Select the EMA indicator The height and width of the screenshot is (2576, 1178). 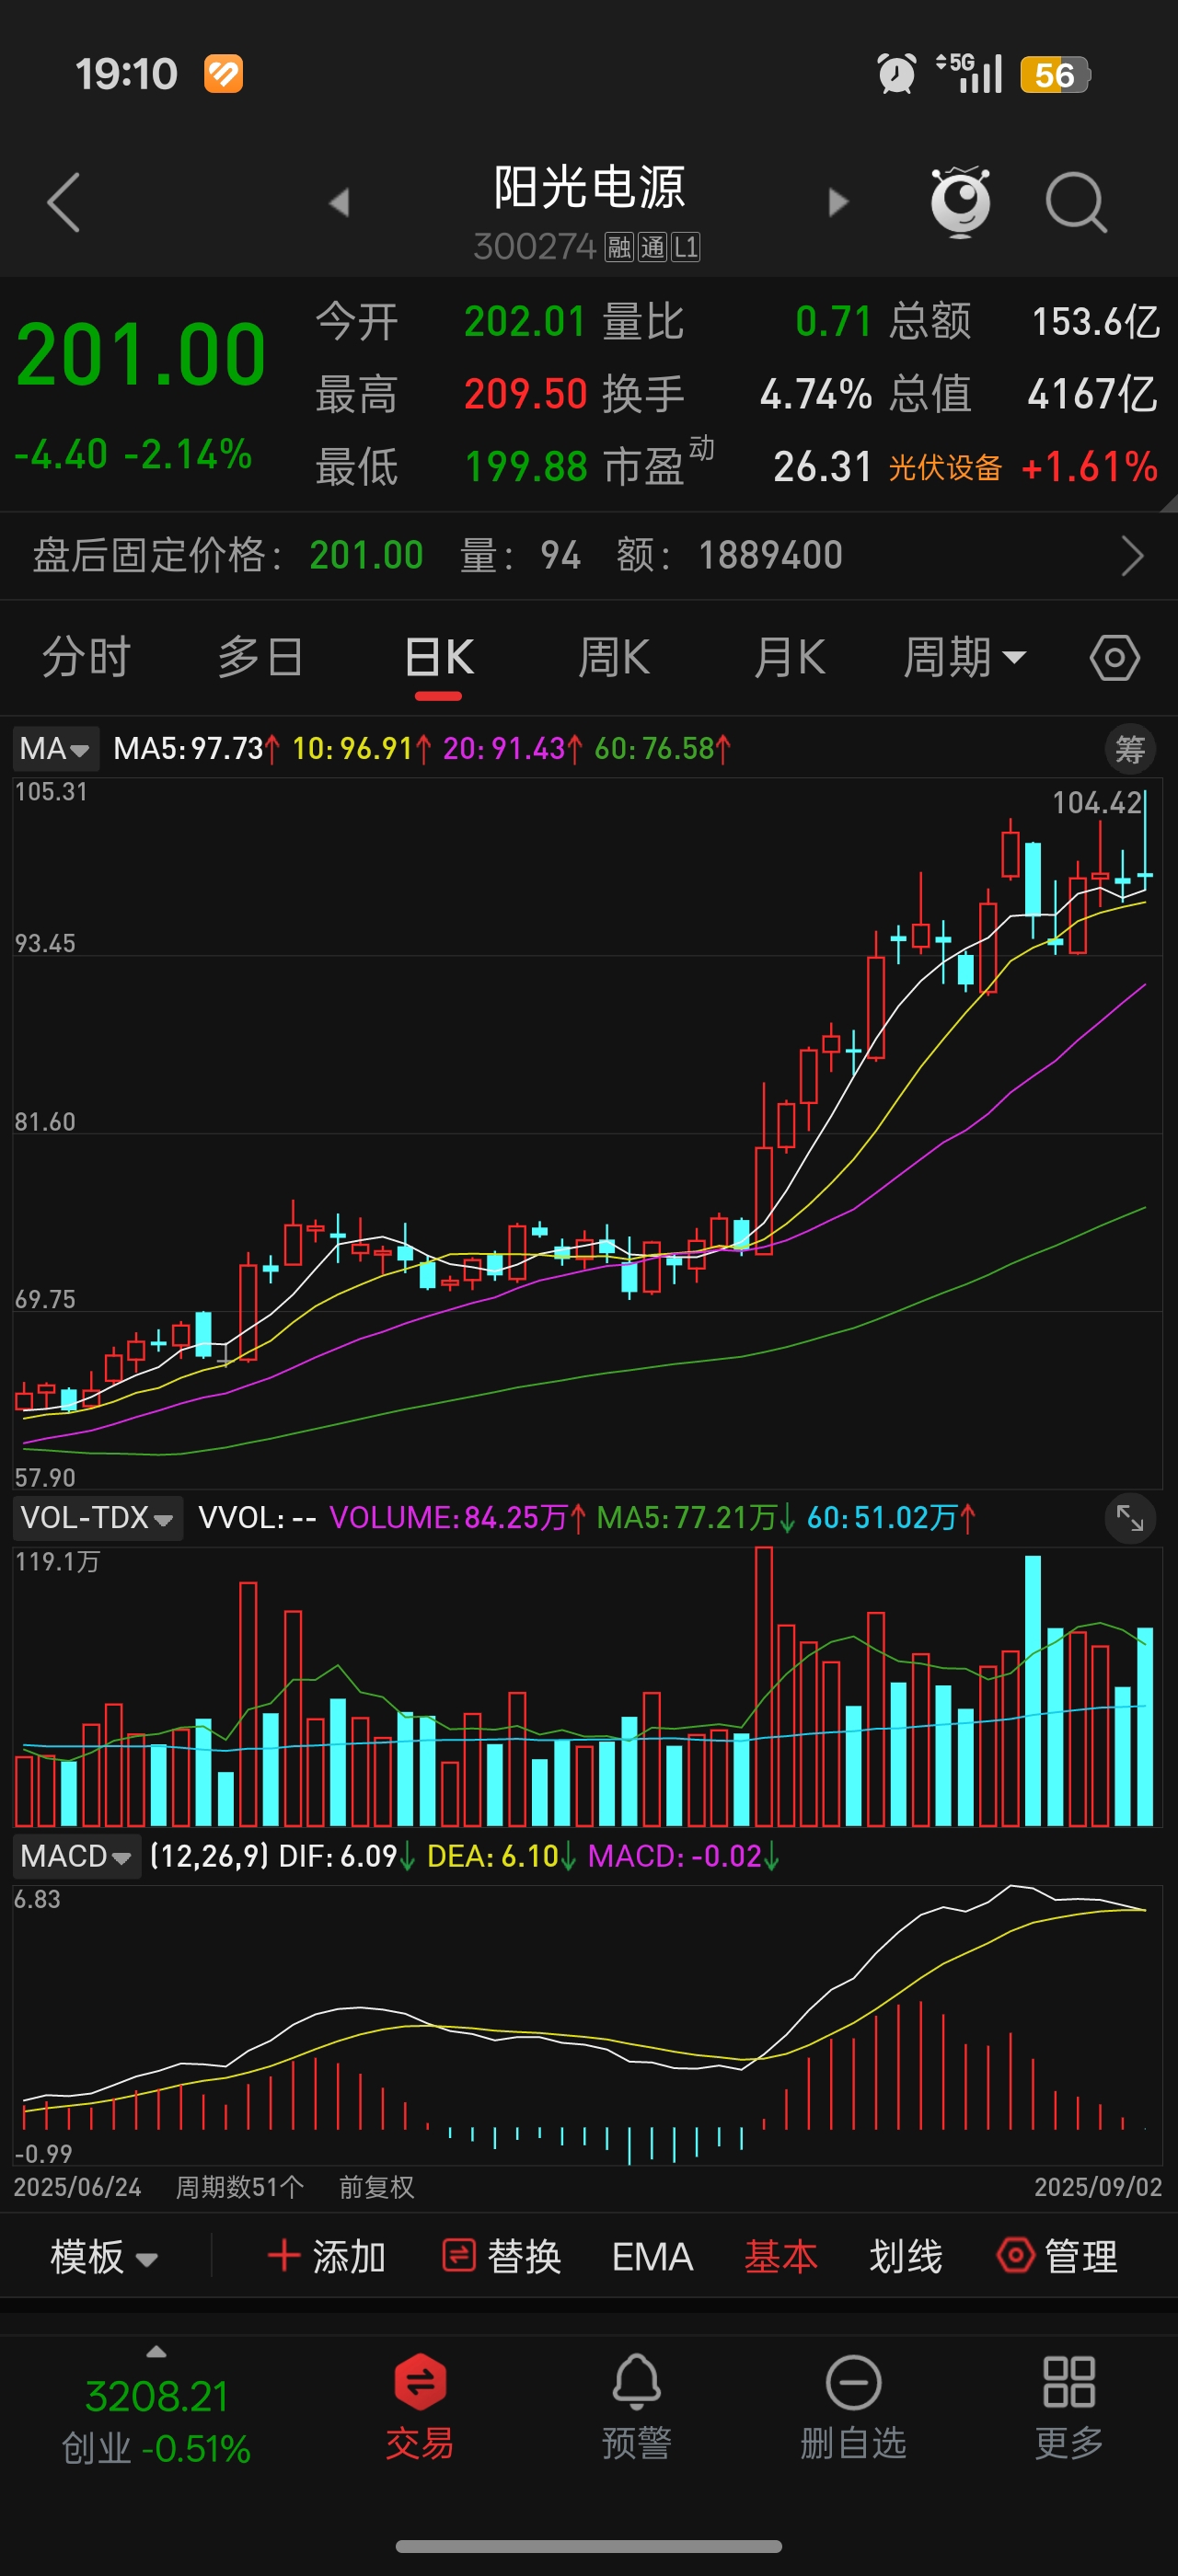coord(652,2257)
